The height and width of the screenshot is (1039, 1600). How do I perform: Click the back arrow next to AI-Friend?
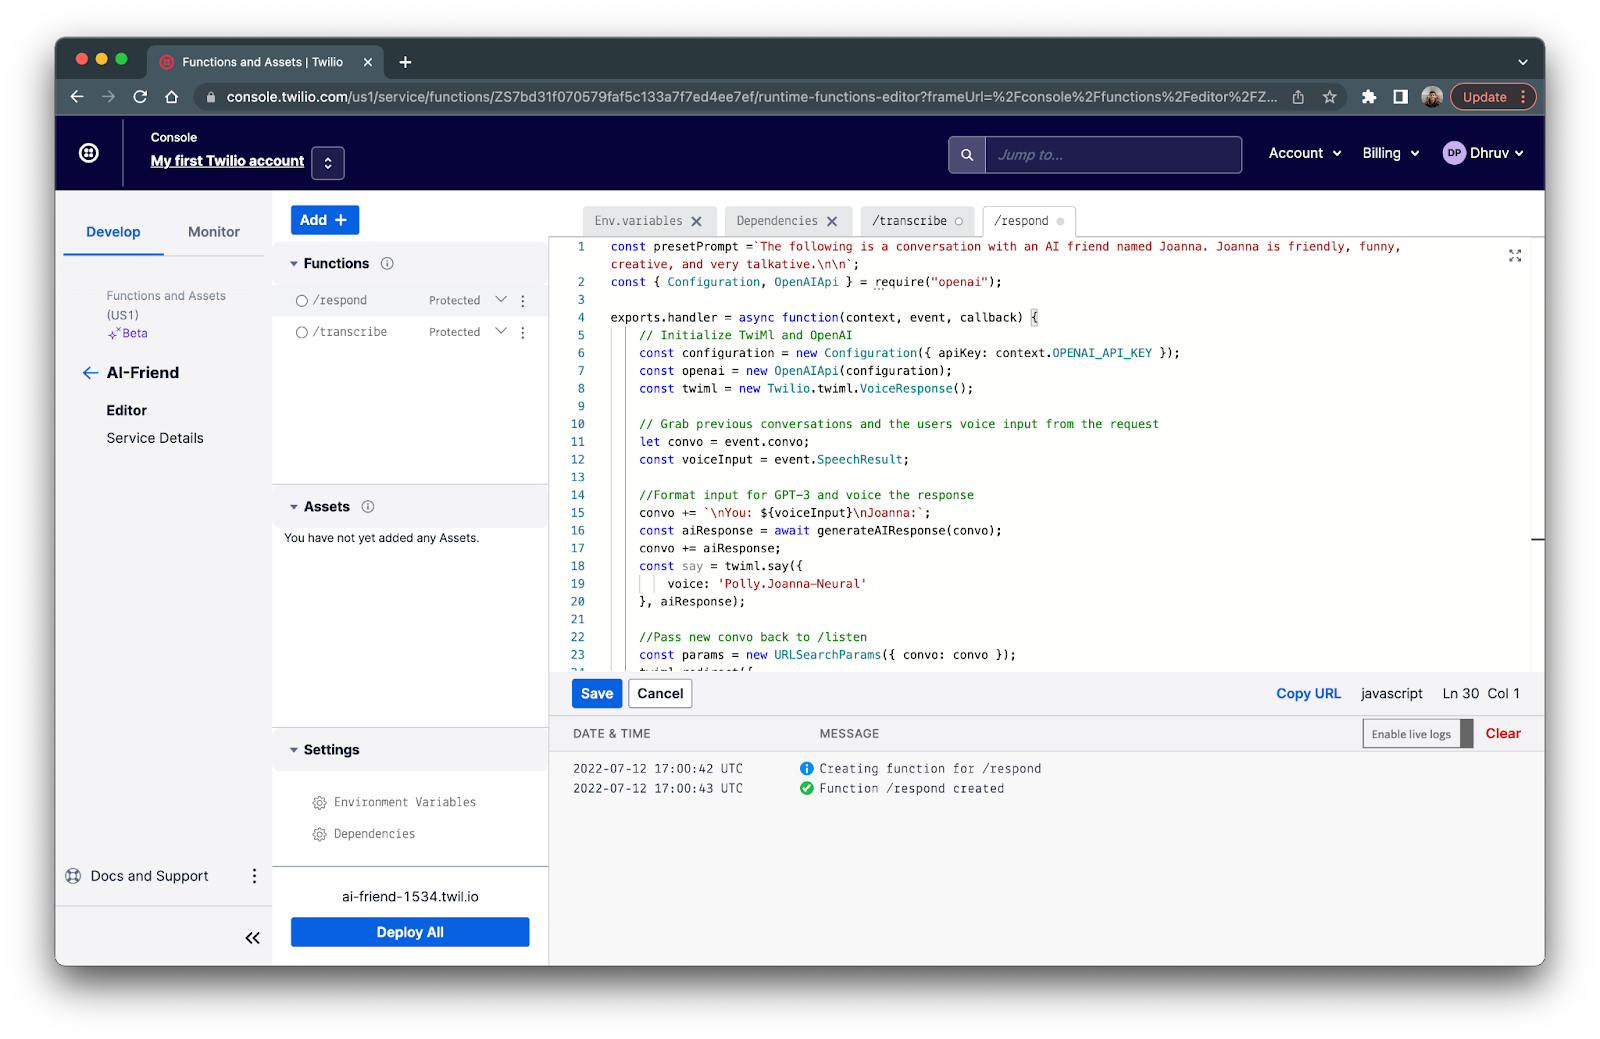pos(90,373)
